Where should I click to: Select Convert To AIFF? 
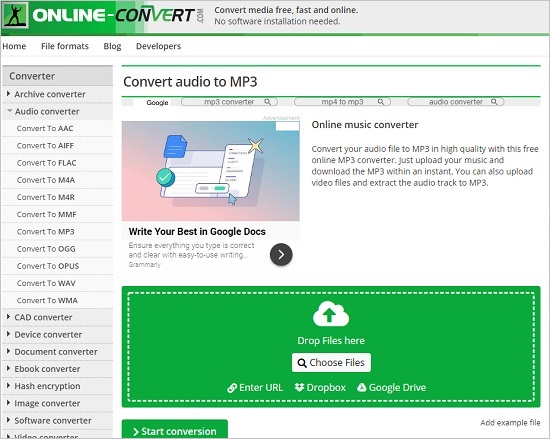[x=58, y=146]
